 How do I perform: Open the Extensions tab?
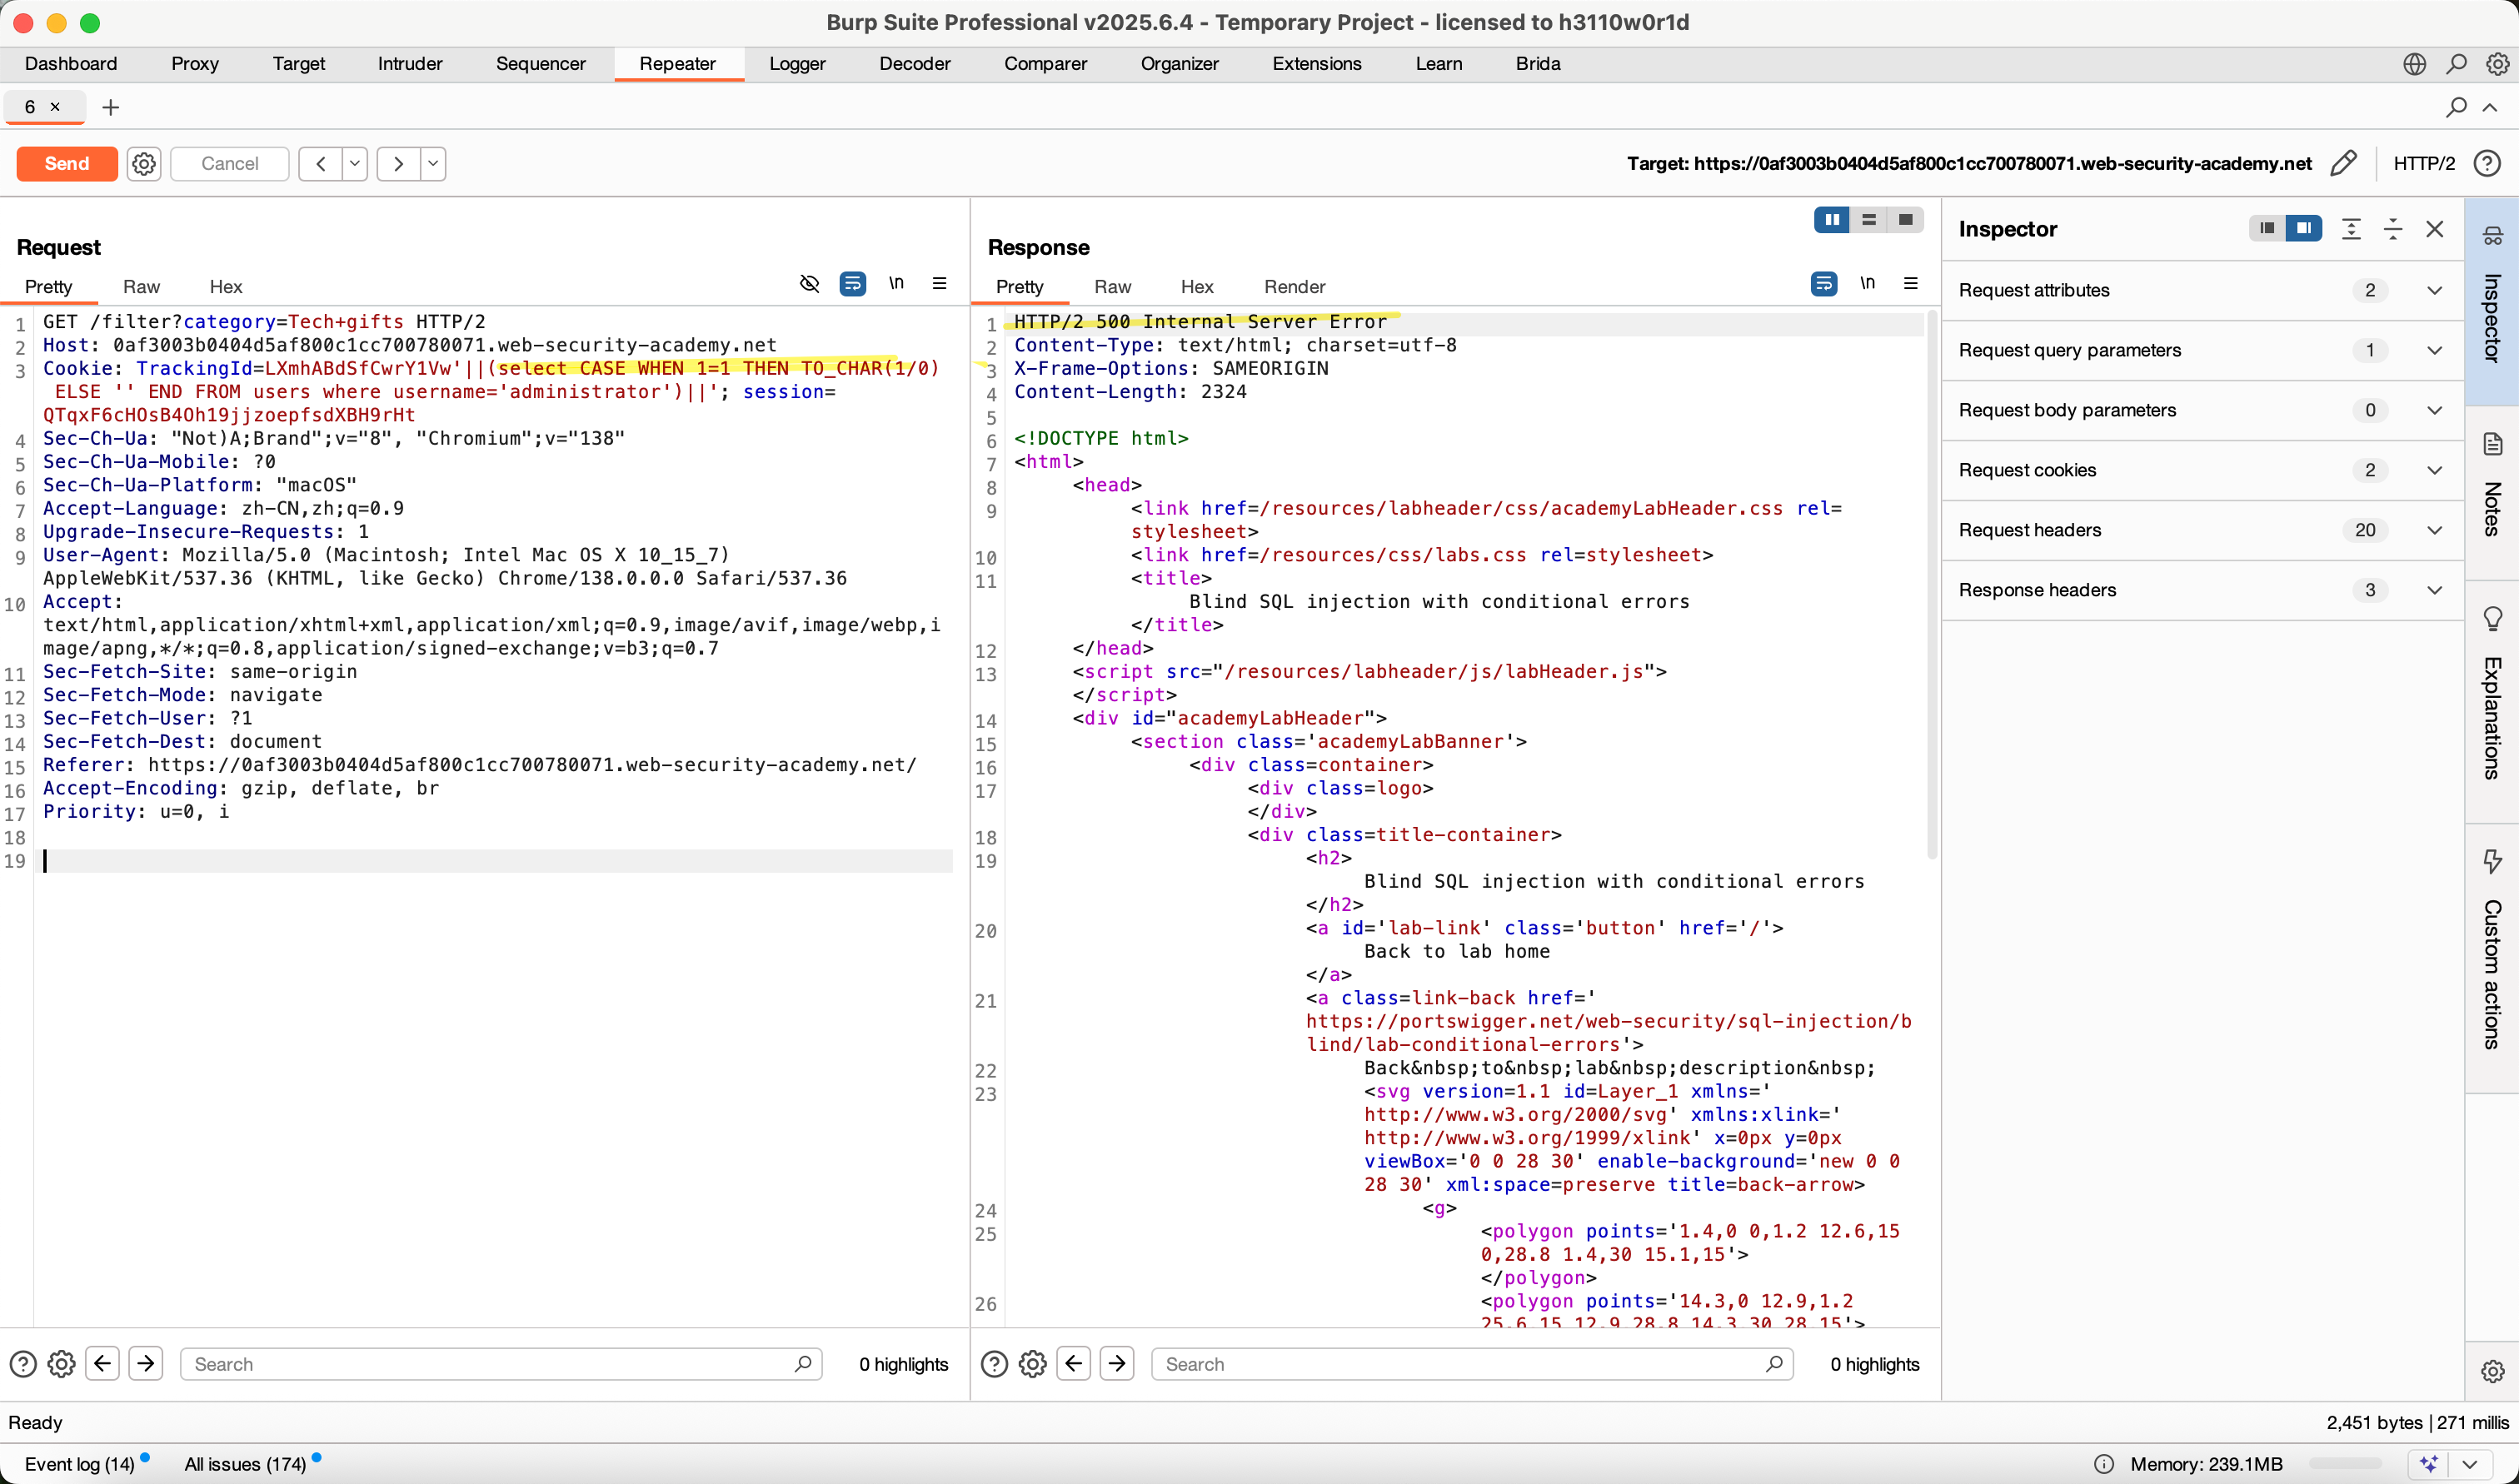(x=1317, y=63)
